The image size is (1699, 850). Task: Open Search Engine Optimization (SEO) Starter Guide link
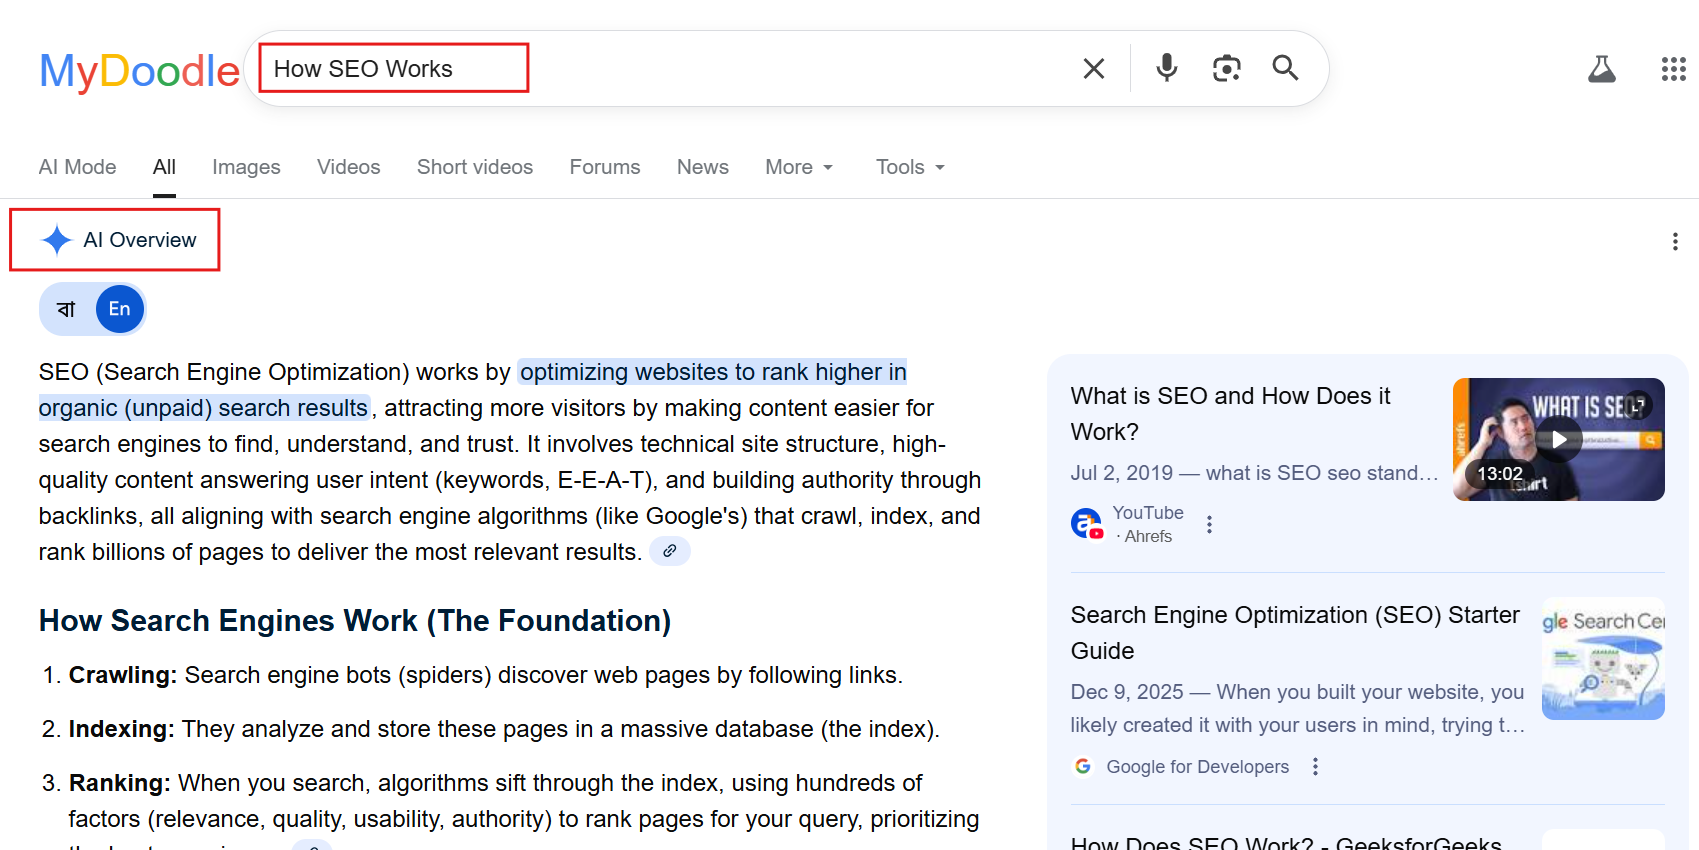1295,633
